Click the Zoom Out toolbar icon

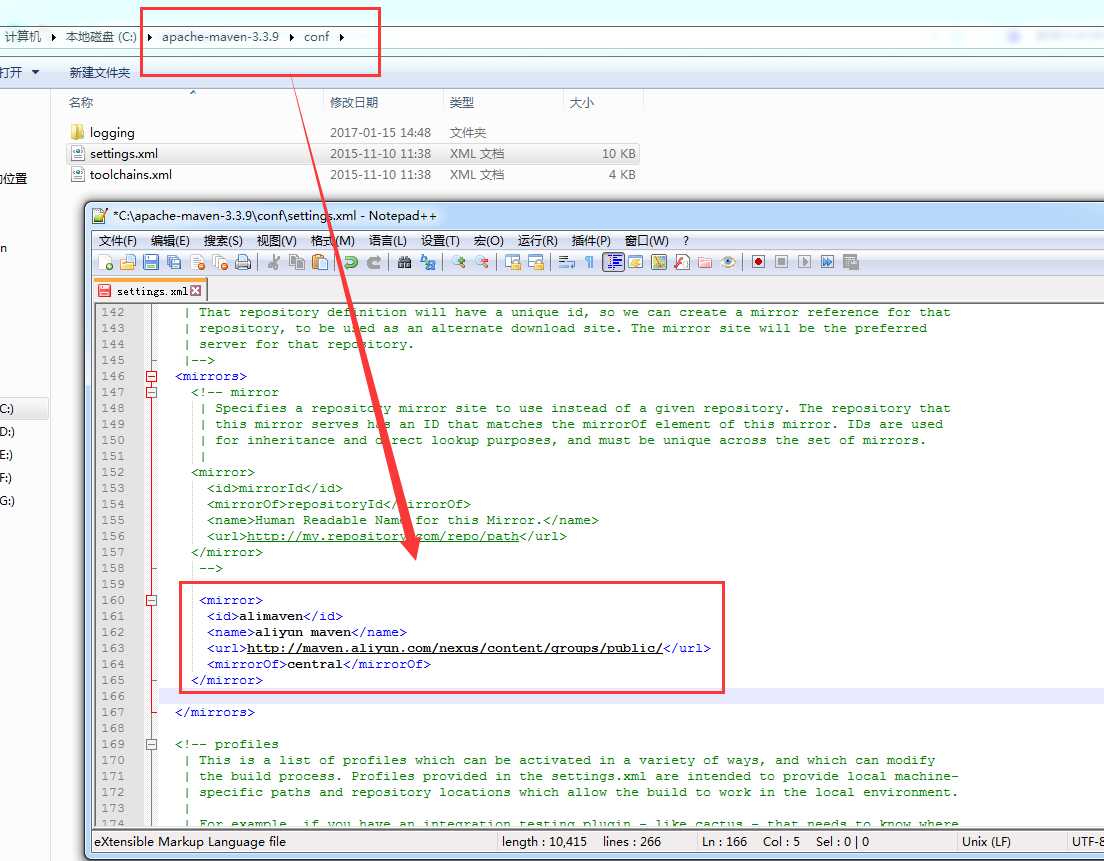pyautogui.click(x=482, y=263)
